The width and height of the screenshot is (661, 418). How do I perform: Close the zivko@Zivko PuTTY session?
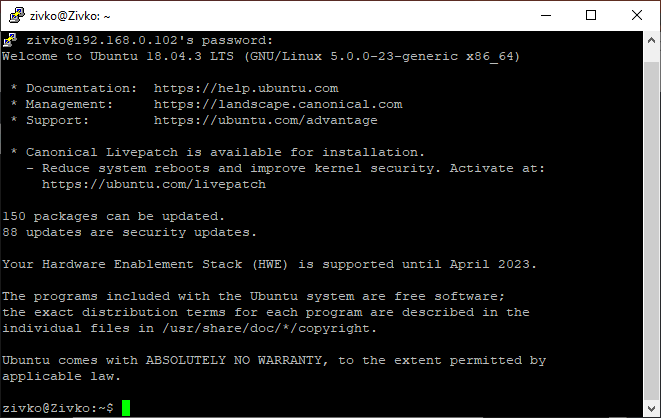click(x=637, y=15)
